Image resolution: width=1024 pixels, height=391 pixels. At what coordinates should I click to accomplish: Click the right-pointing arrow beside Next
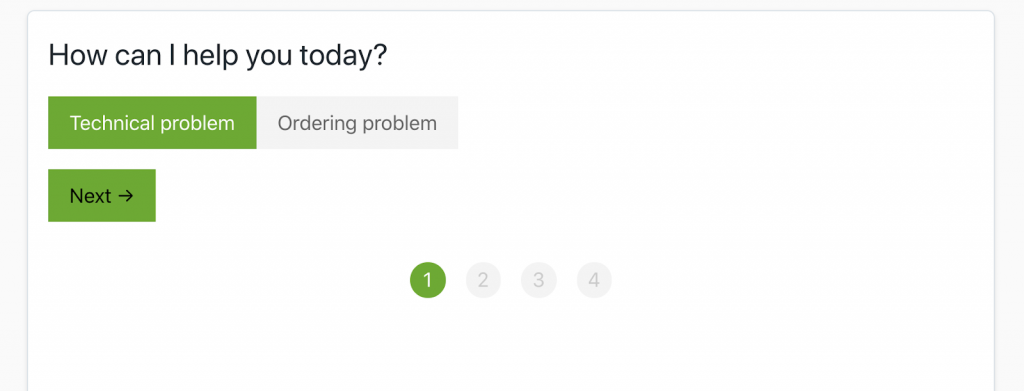coord(126,195)
